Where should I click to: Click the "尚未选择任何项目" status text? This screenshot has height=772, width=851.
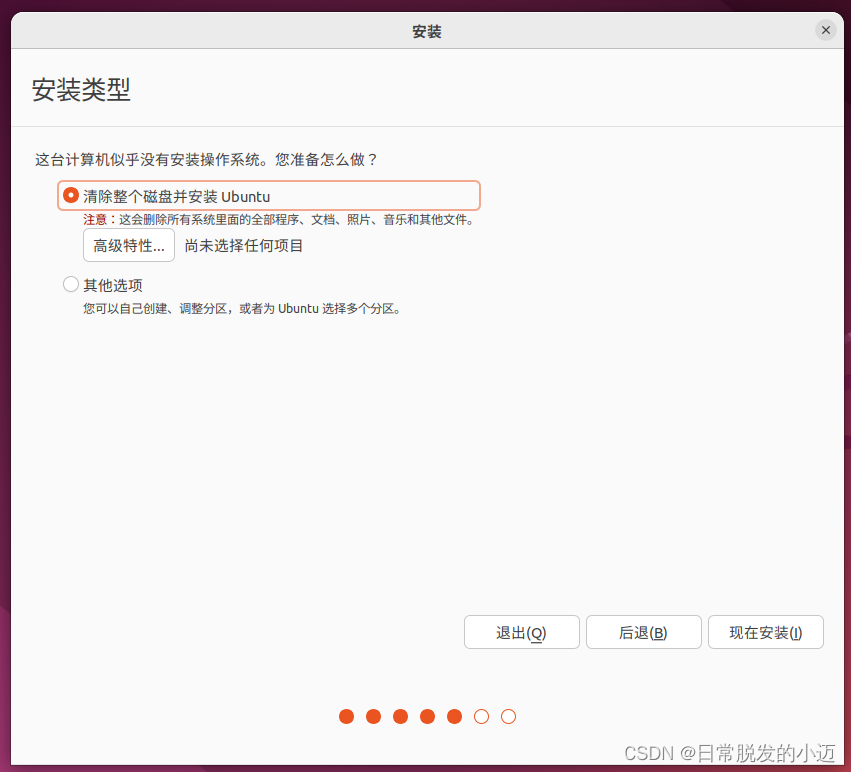coord(244,246)
